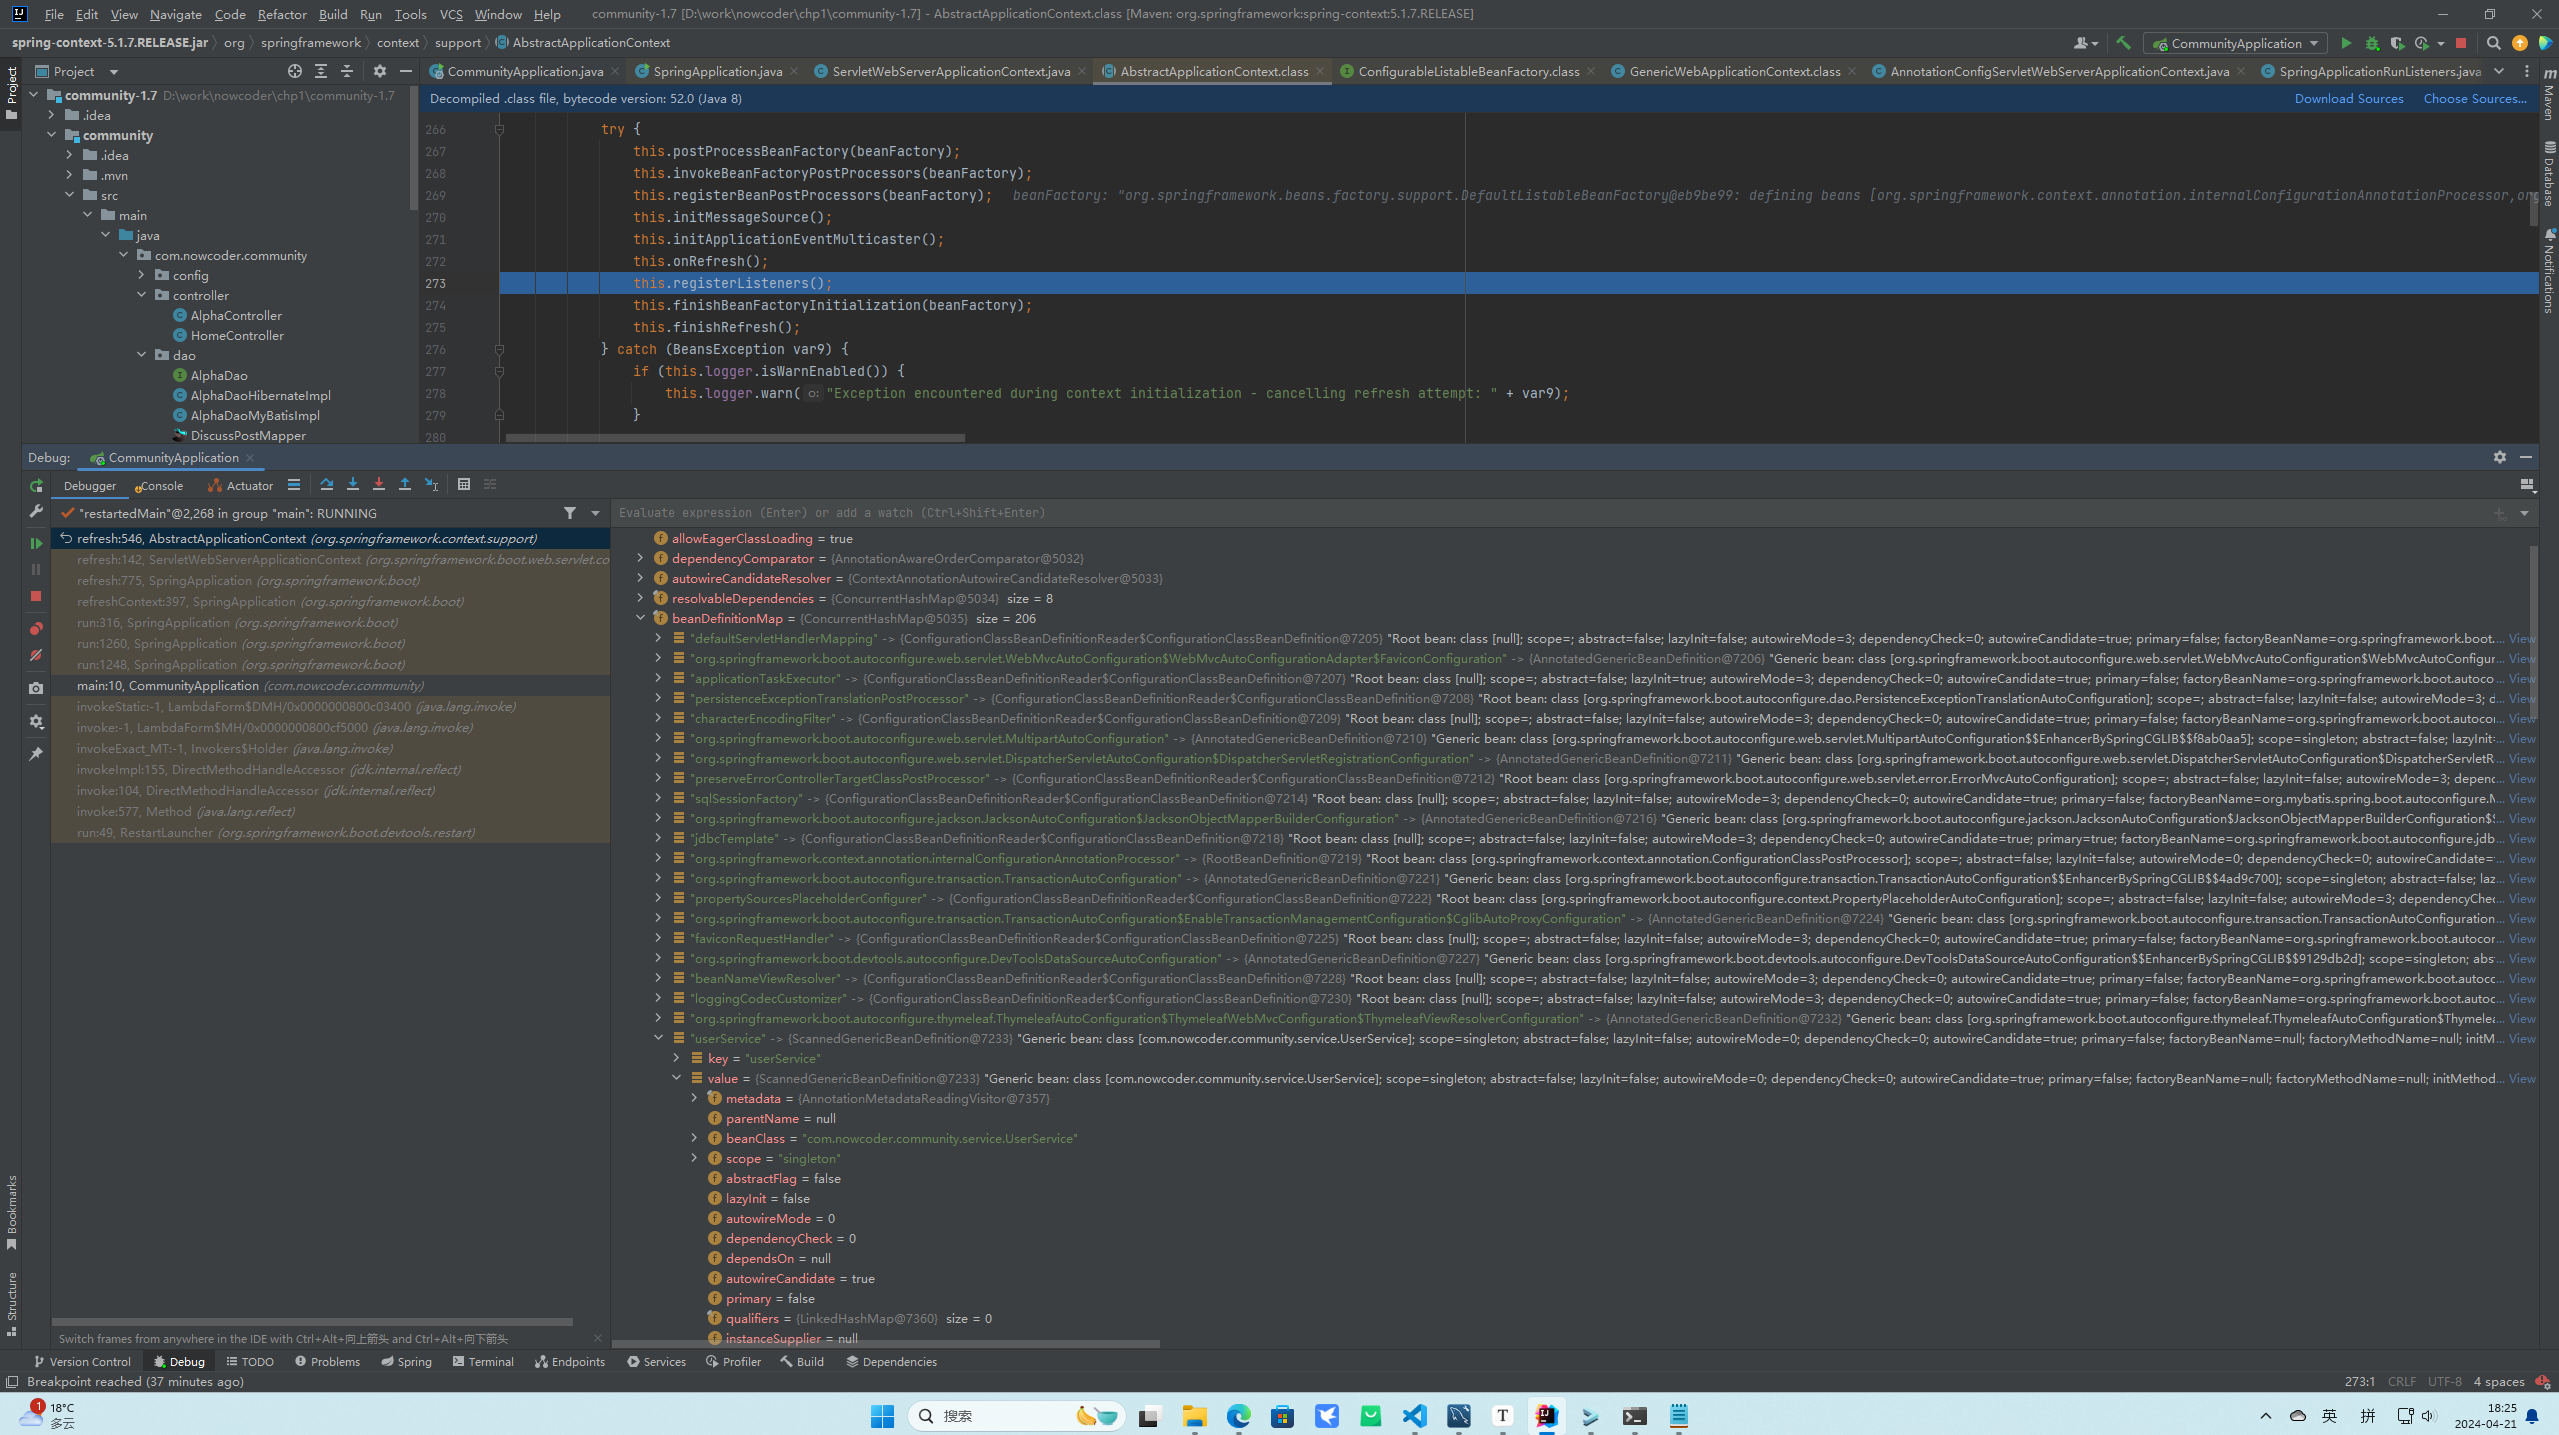
Task: Open Microsoft Edge from the taskbar
Action: click(1239, 1415)
